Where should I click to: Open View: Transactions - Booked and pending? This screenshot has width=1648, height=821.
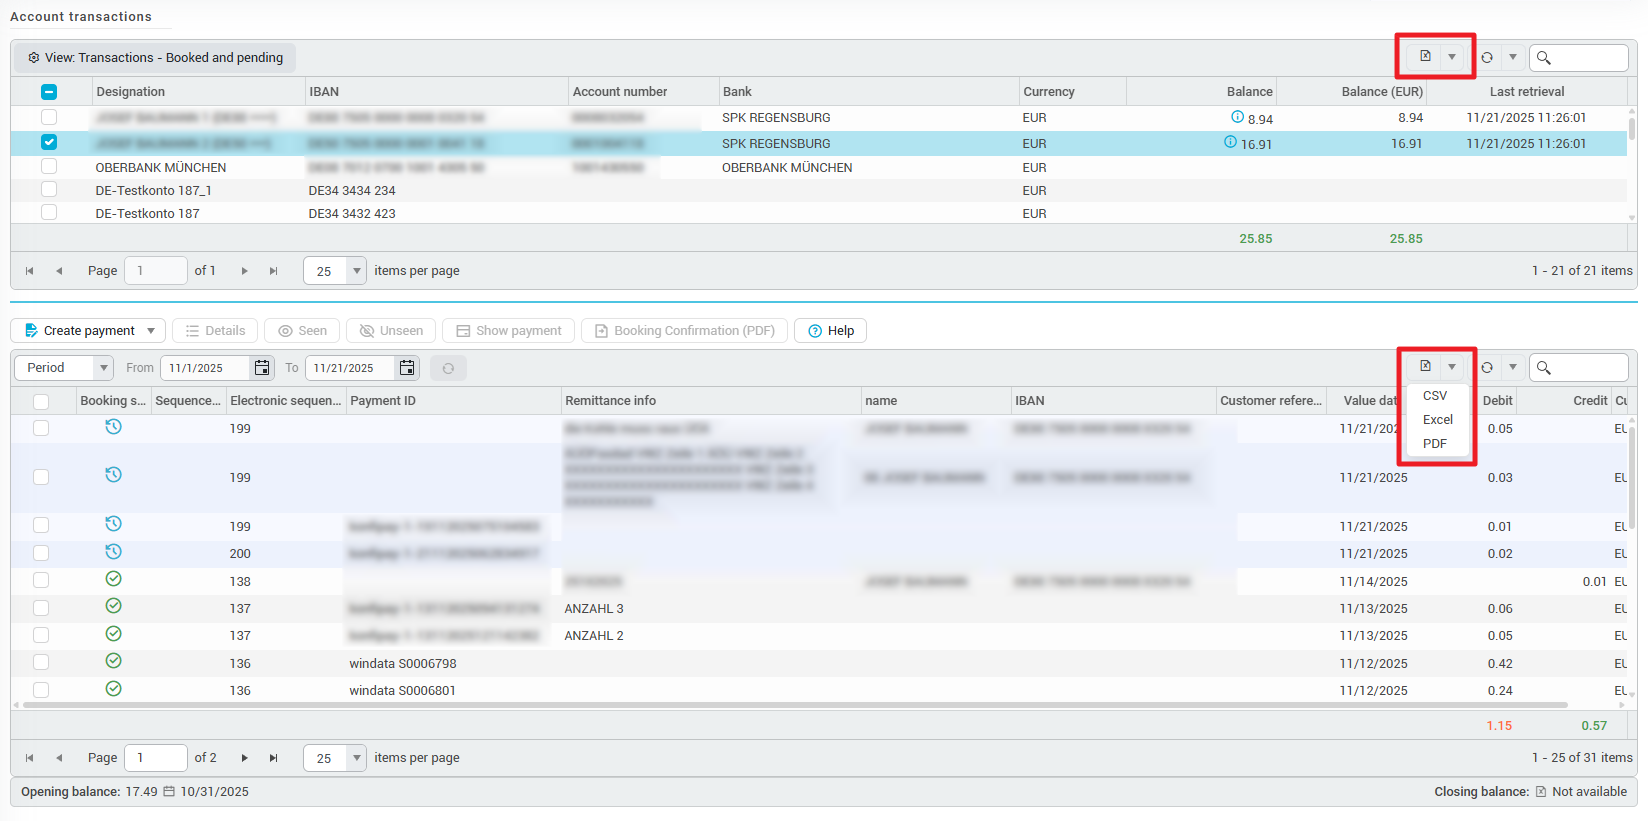155,58
